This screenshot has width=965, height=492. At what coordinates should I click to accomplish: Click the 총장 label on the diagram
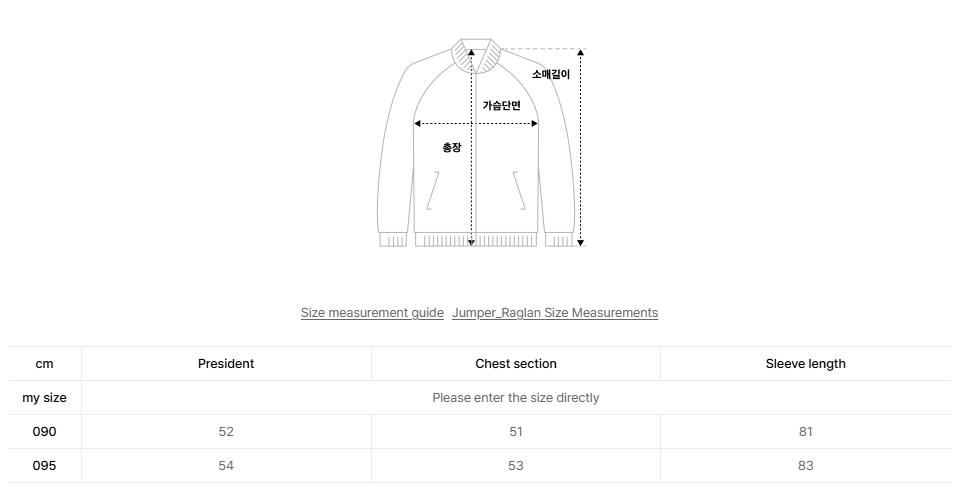(x=452, y=147)
